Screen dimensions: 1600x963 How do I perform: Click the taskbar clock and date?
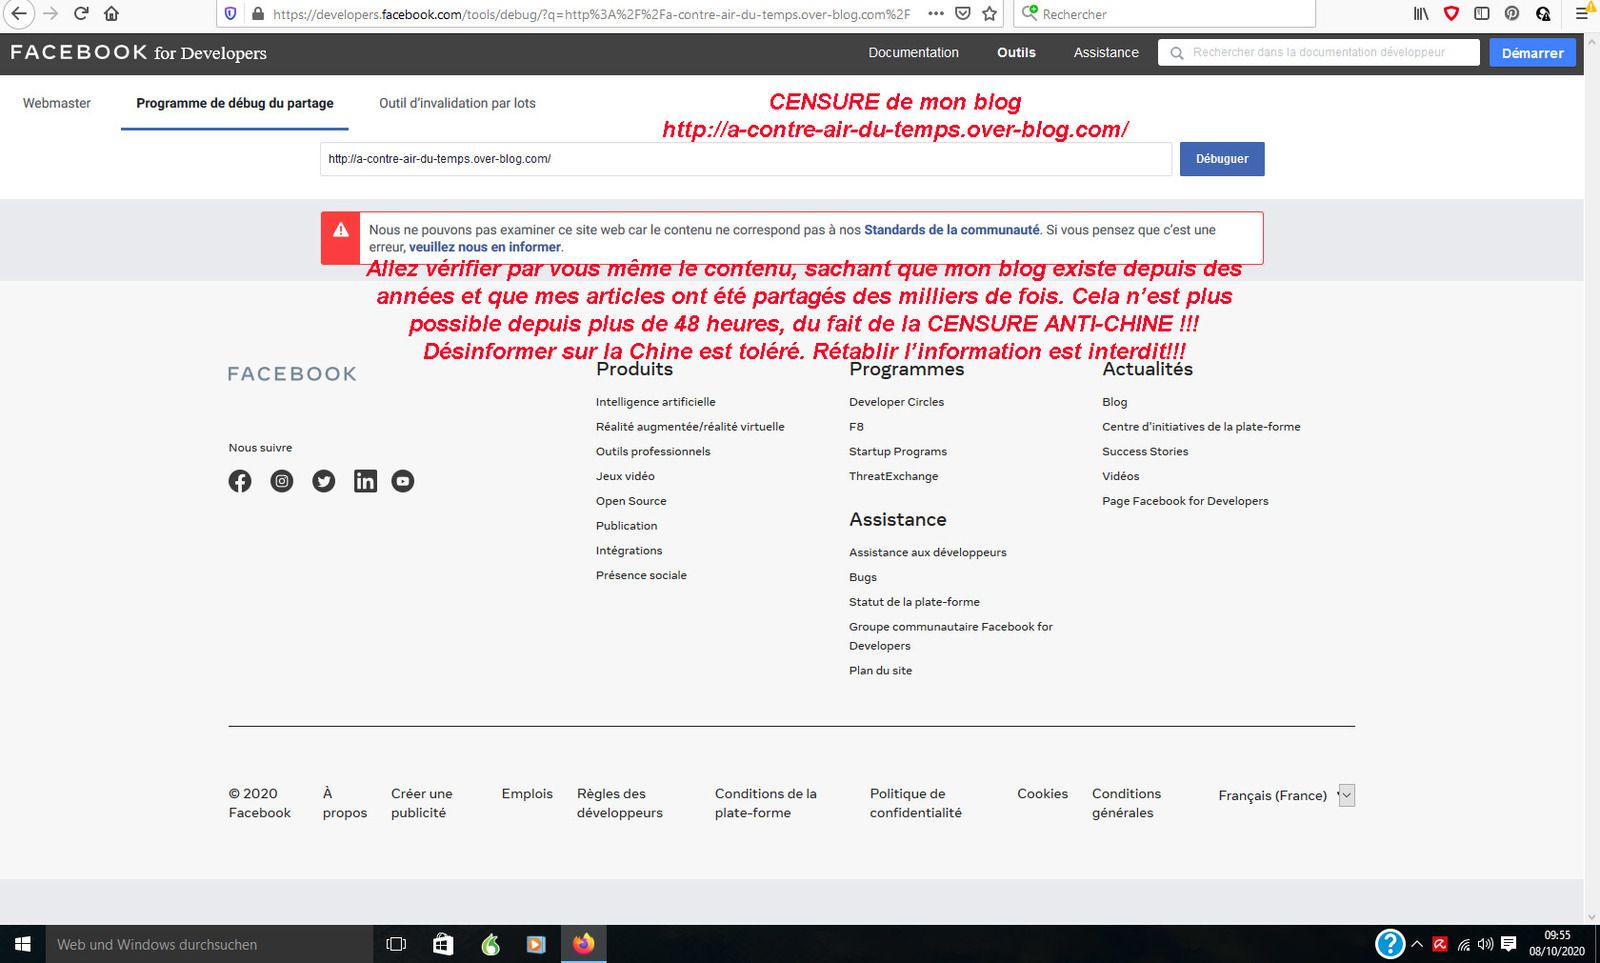click(1557, 944)
